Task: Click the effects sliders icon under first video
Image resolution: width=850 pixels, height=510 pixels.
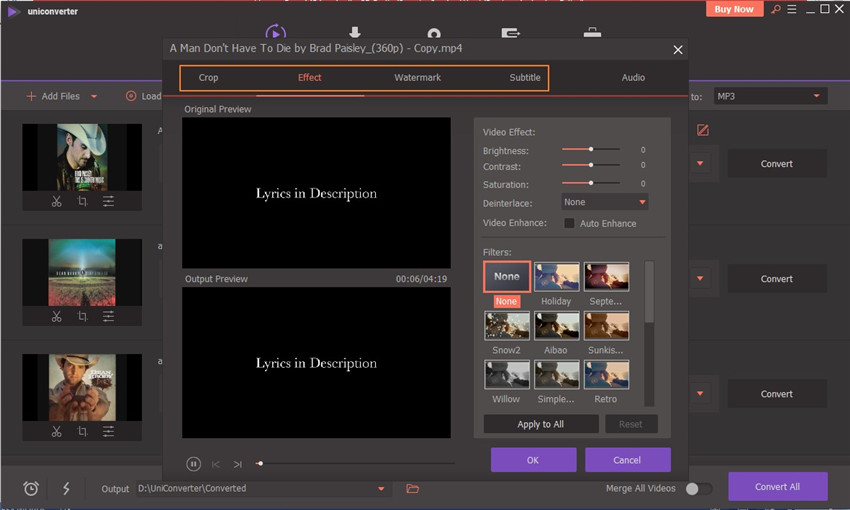Action: 108,202
